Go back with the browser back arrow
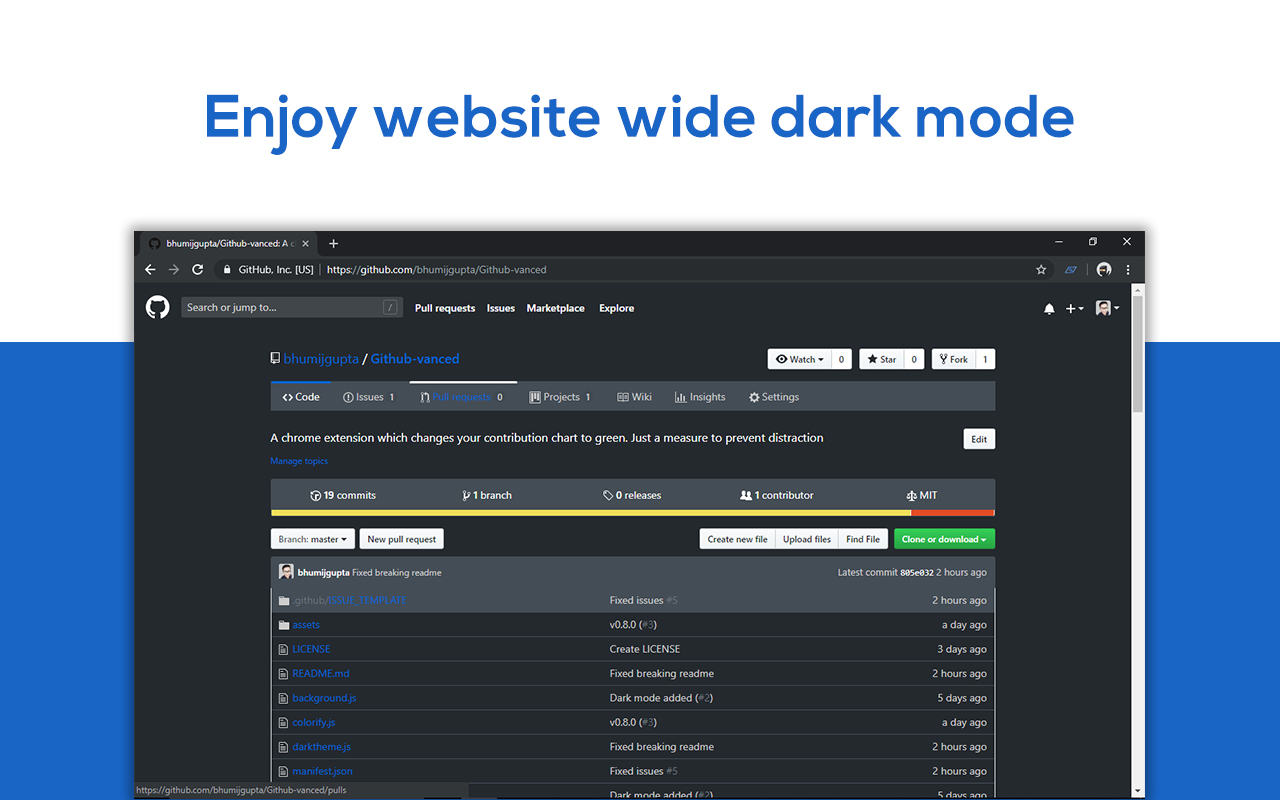Image resolution: width=1280 pixels, height=800 pixels. point(150,269)
